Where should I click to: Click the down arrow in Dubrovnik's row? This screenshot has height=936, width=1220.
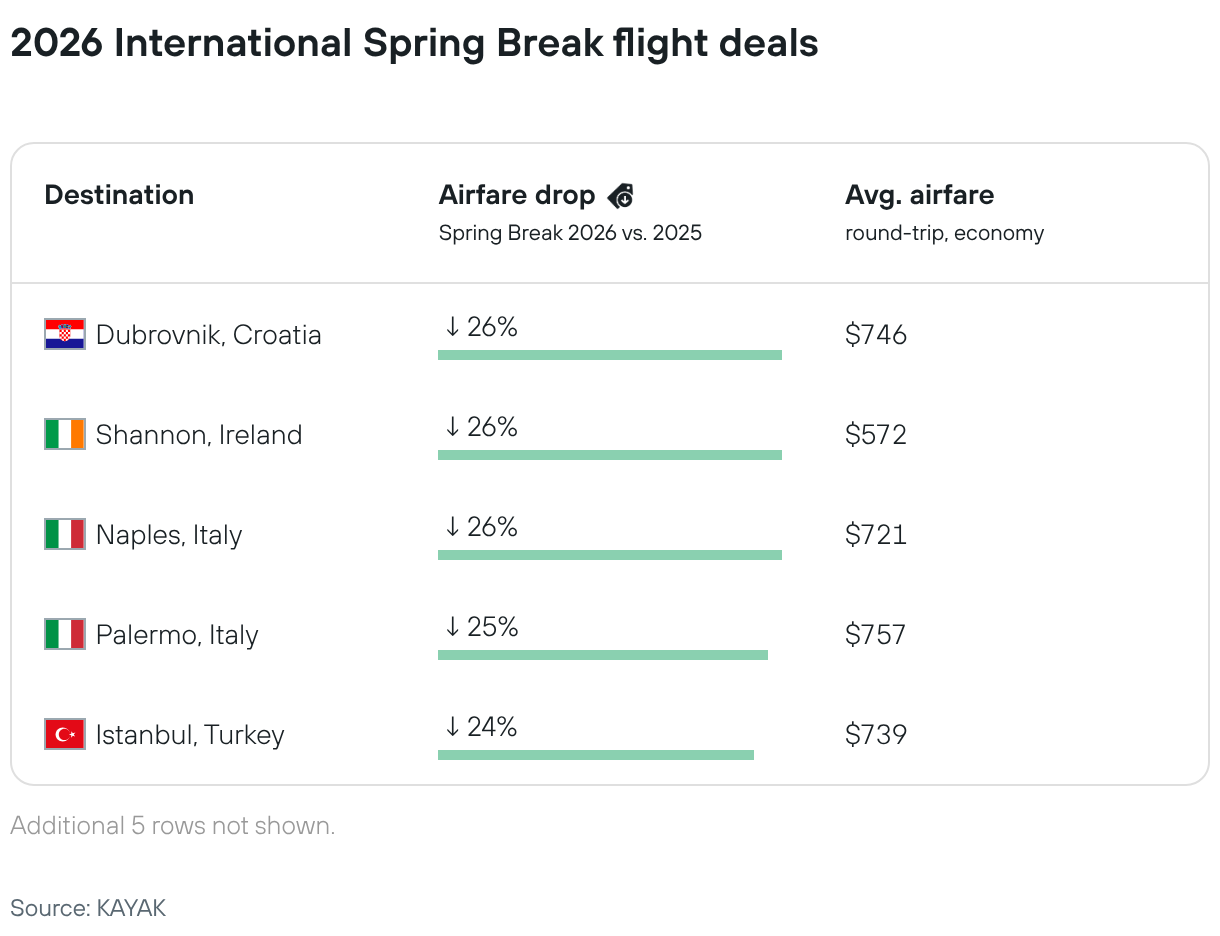[452, 327]
